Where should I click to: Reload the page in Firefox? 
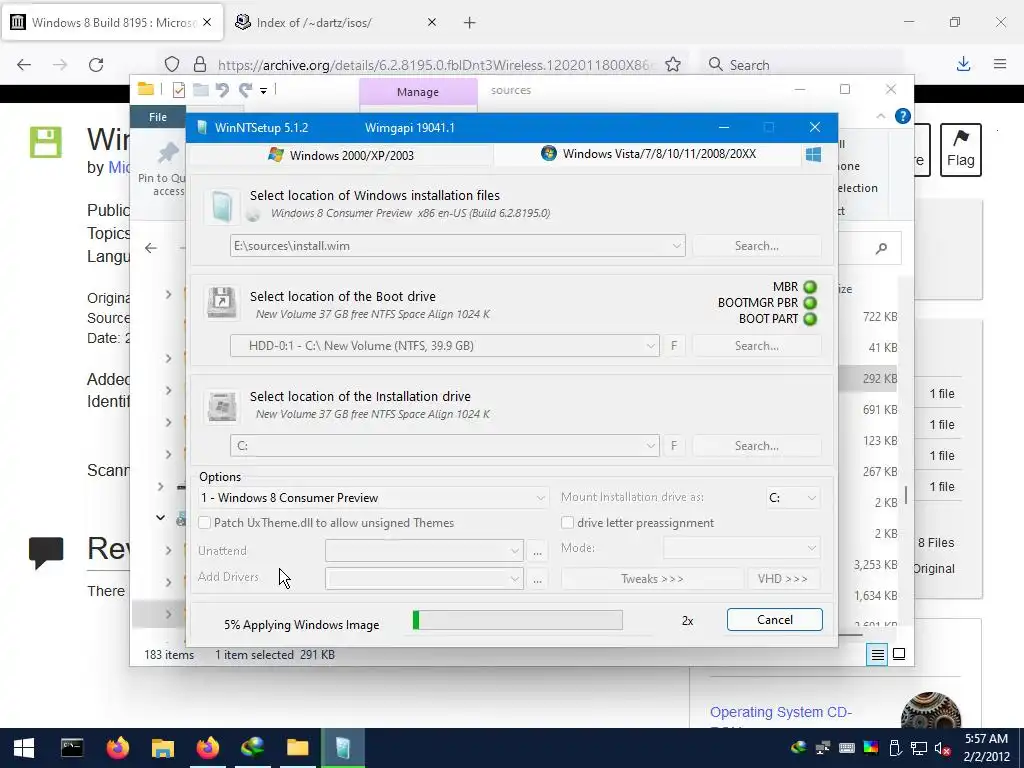[x=96, y=65]
